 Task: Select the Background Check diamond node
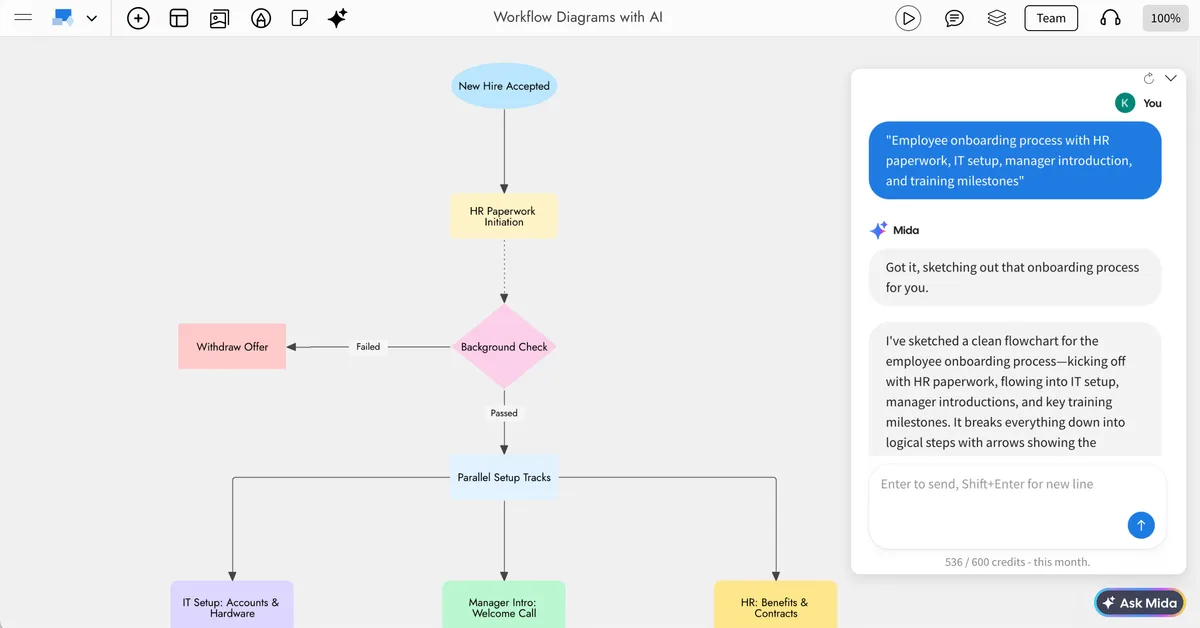504,347
